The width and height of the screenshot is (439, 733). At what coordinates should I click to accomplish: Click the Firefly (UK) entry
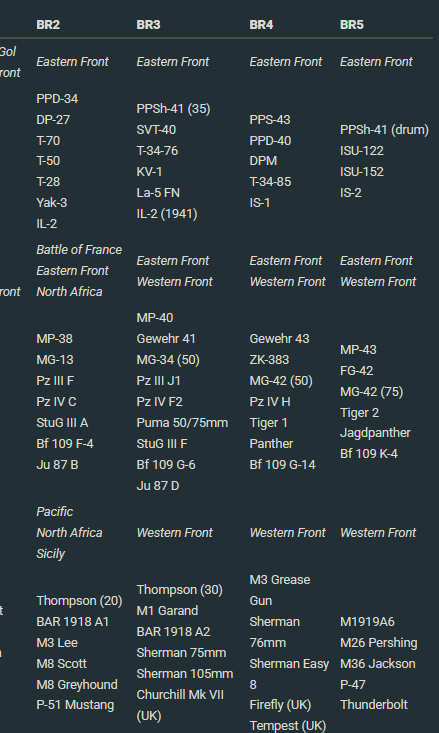281,704
